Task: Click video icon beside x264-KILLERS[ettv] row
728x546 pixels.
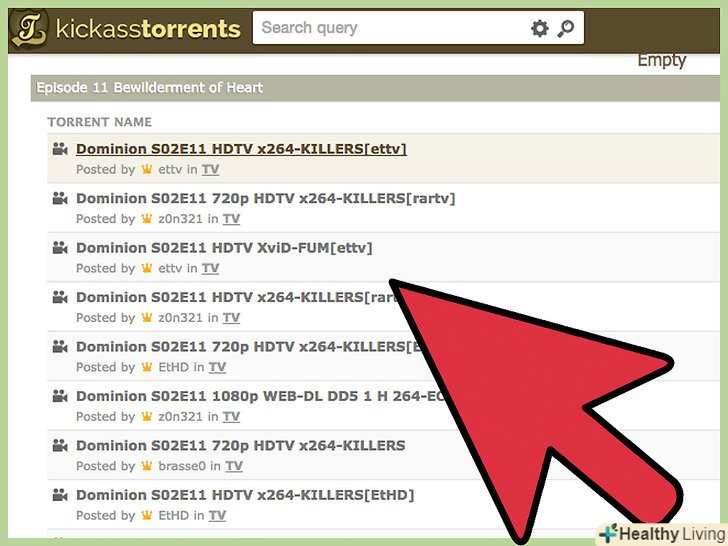Action: 60,149
